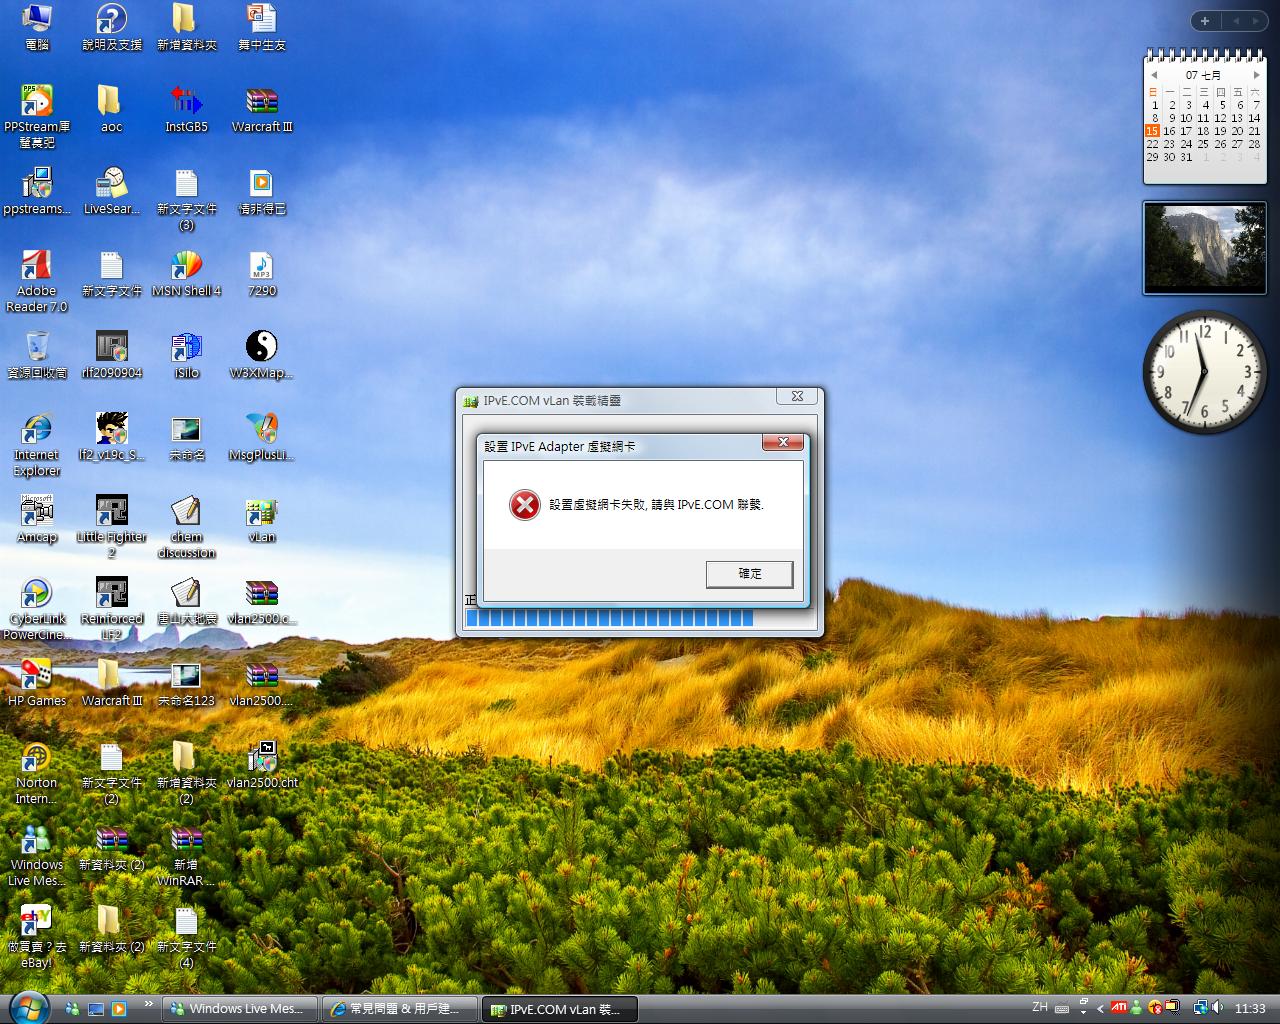The height and width of the screenshot is (1024, 1280).
Task: Select the 說明及支援 help icon
Action: (x=112, y=27)
